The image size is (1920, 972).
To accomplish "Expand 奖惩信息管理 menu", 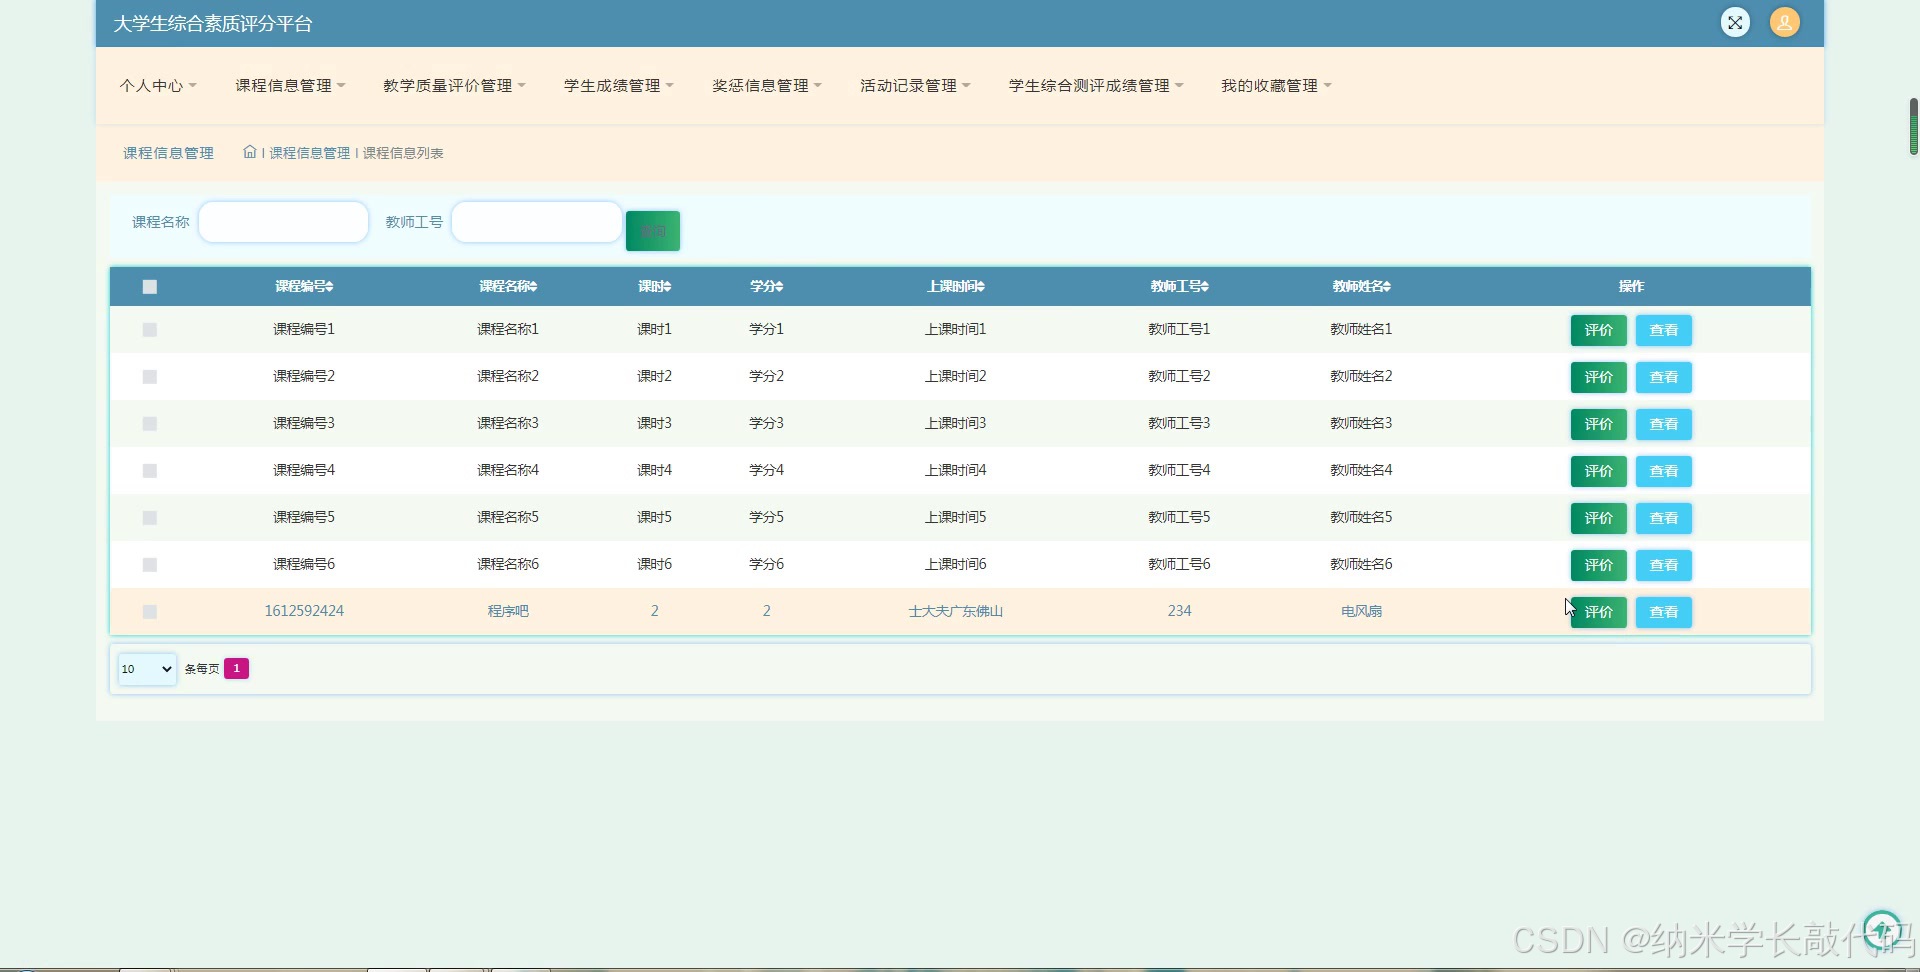I will coord(767,86).
